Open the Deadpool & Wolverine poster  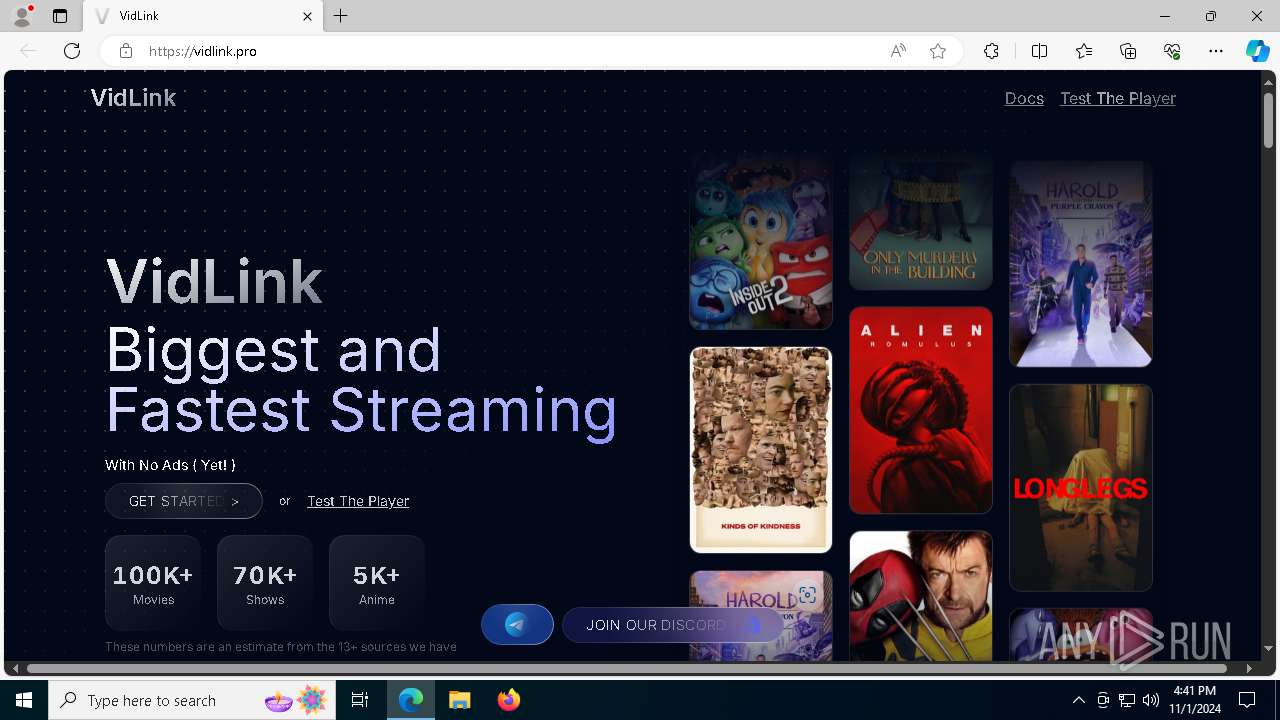click(921, 596)
